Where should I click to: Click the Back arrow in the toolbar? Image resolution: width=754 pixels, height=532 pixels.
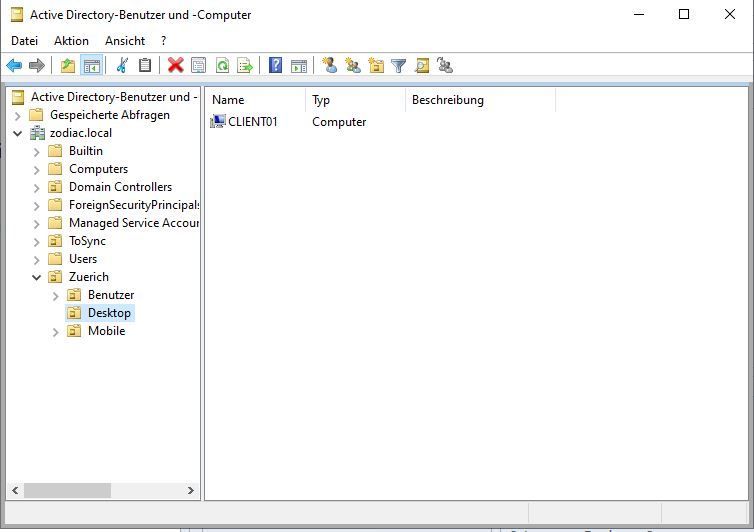point(14,65)
